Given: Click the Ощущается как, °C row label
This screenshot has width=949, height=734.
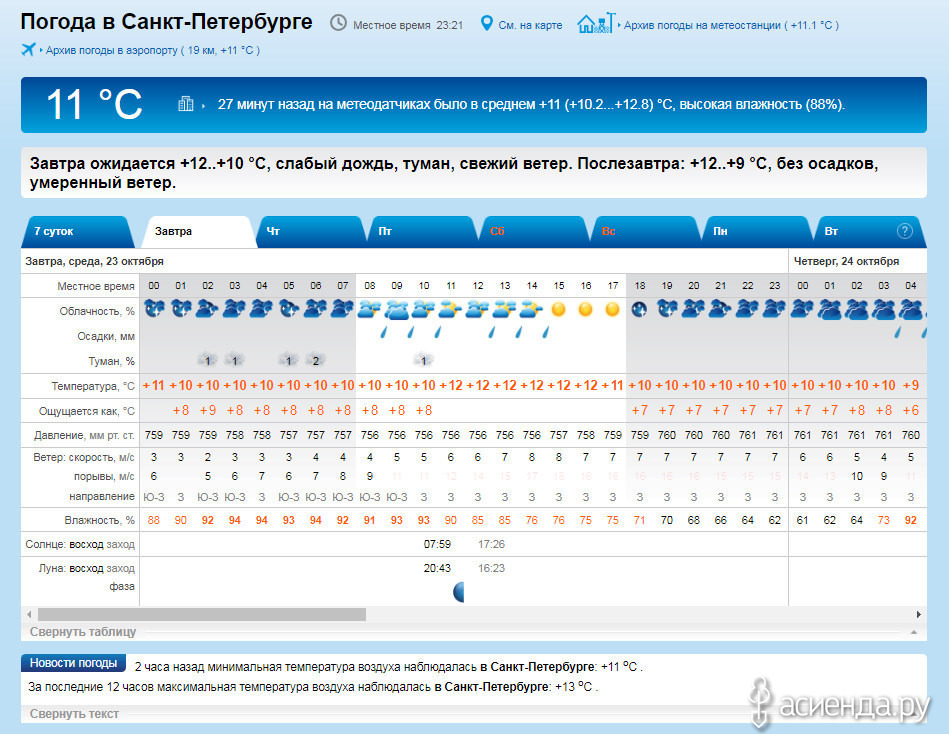Looking at the screenshot, I should tap(87, 411).
